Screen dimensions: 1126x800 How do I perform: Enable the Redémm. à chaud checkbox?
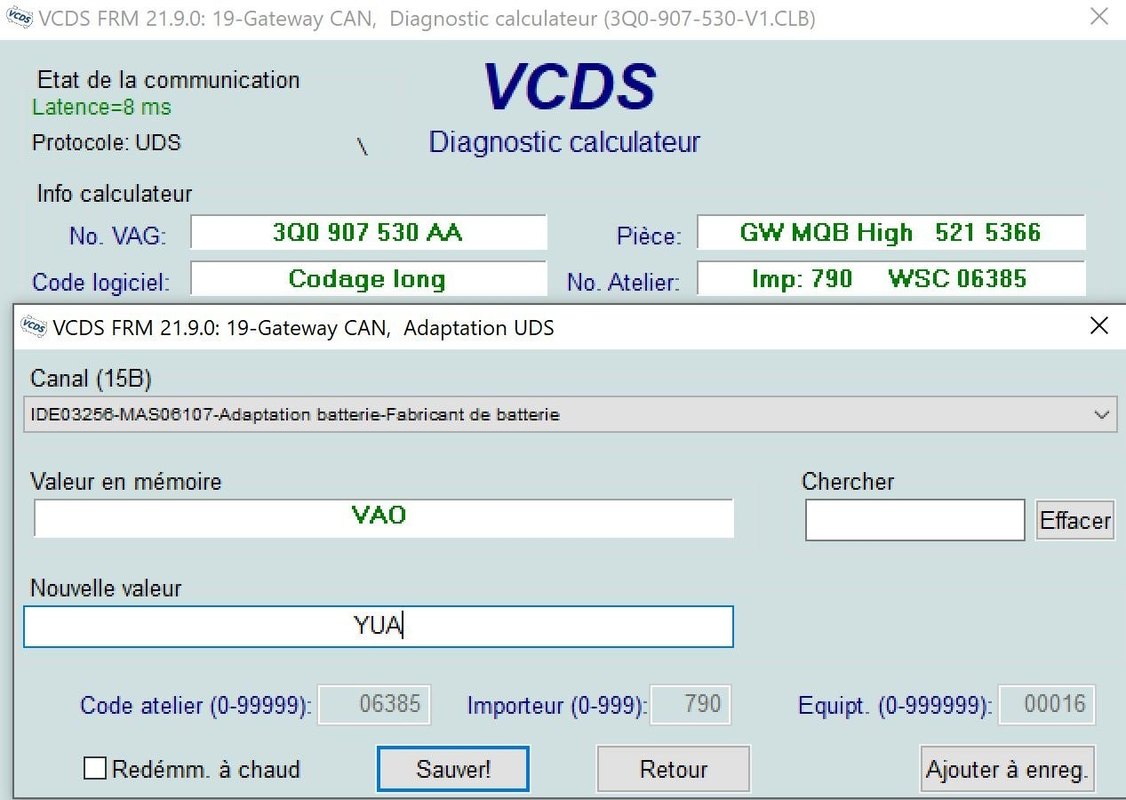click(x=95, y=768)
